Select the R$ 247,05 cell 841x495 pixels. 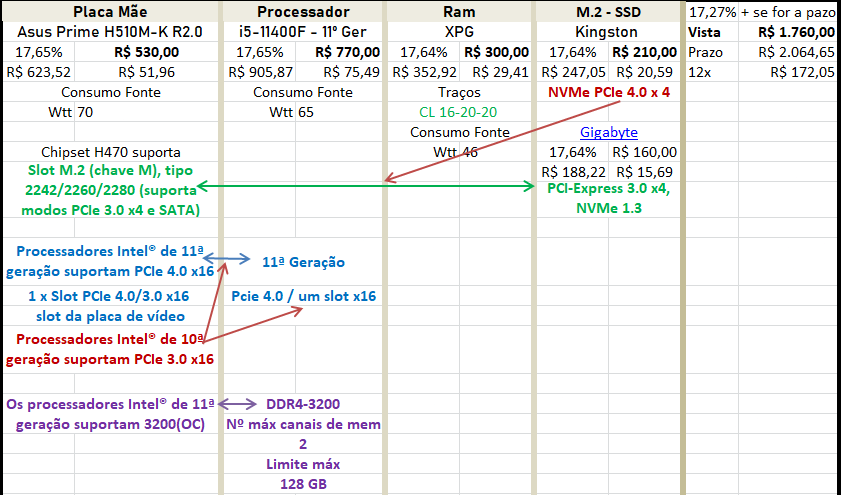coord(573,72)
